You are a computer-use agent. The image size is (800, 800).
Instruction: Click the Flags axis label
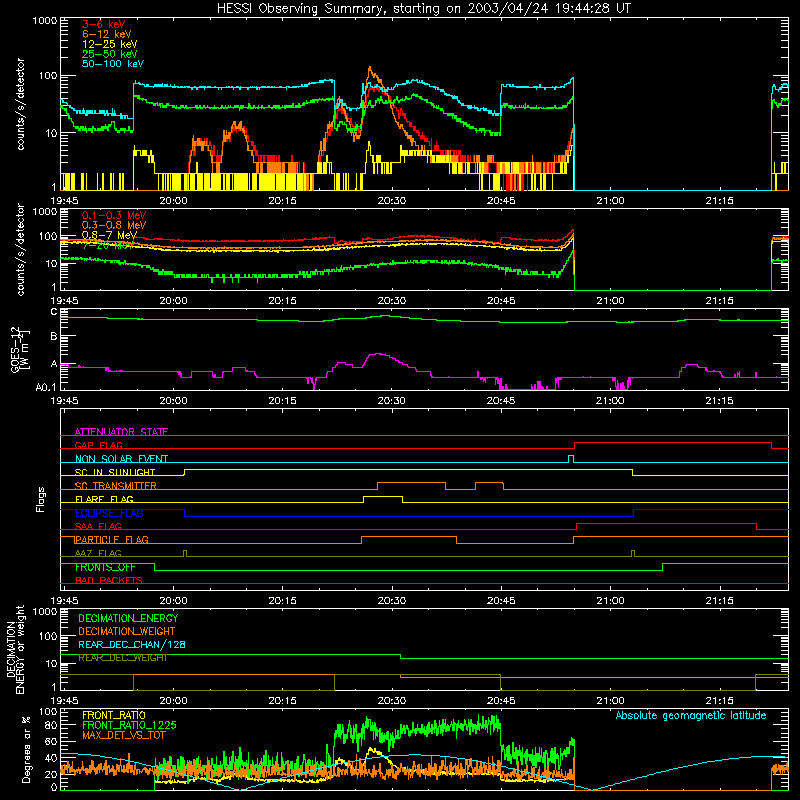coord(41,499)
